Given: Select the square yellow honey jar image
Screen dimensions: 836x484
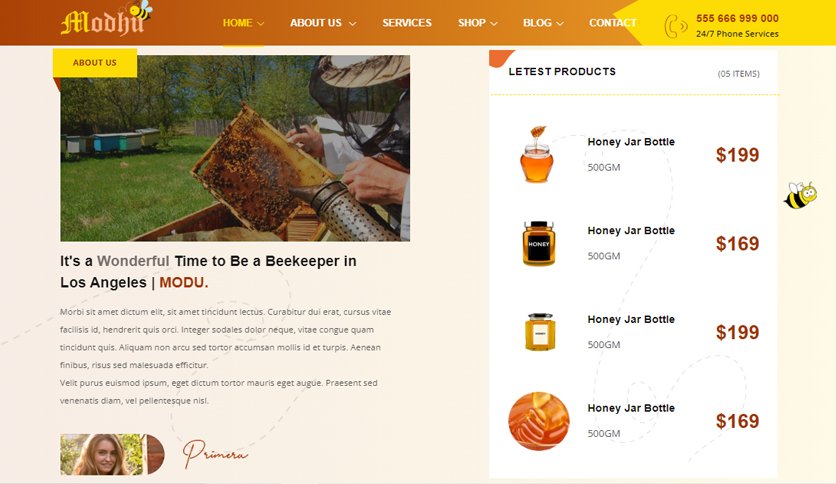Looking at the screenshot, I should pyautogui.click(x=540, y=332).
